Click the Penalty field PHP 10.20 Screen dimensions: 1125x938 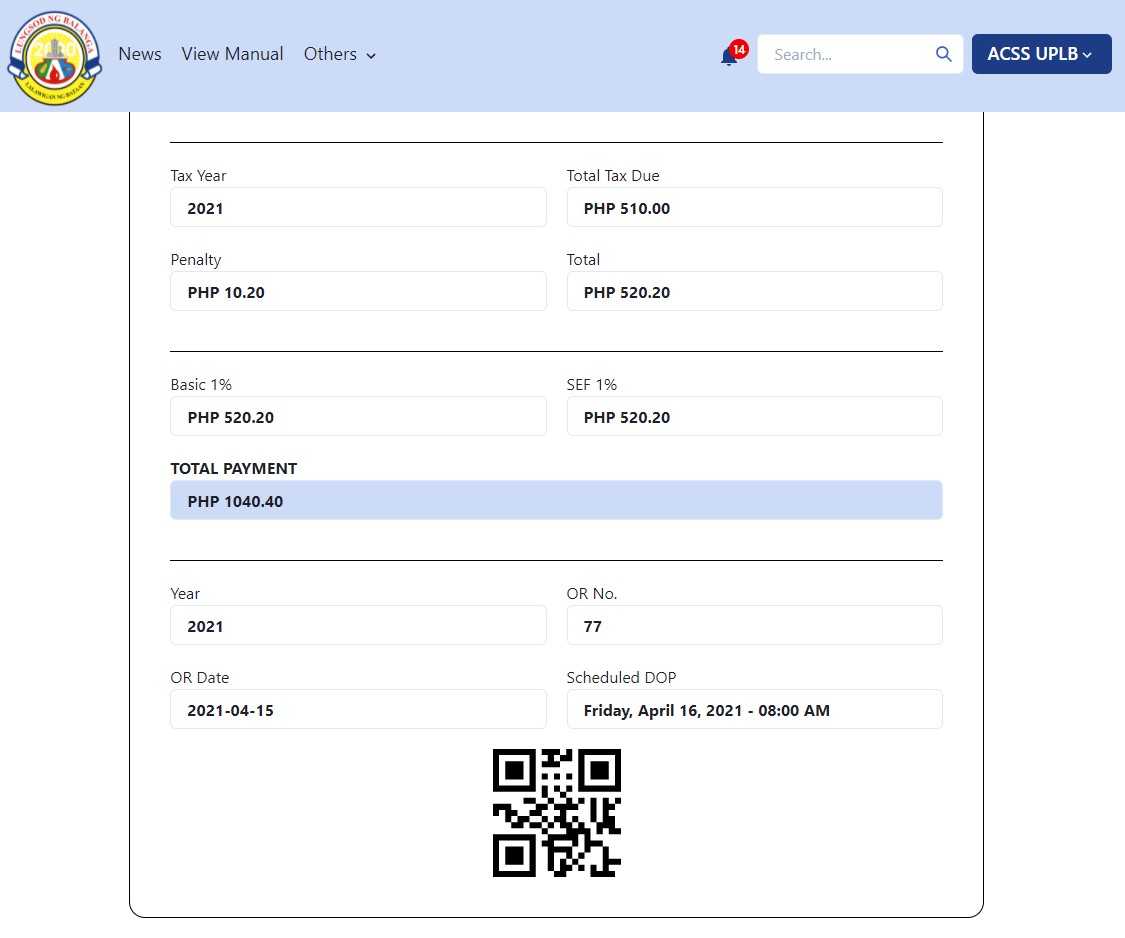358,292
